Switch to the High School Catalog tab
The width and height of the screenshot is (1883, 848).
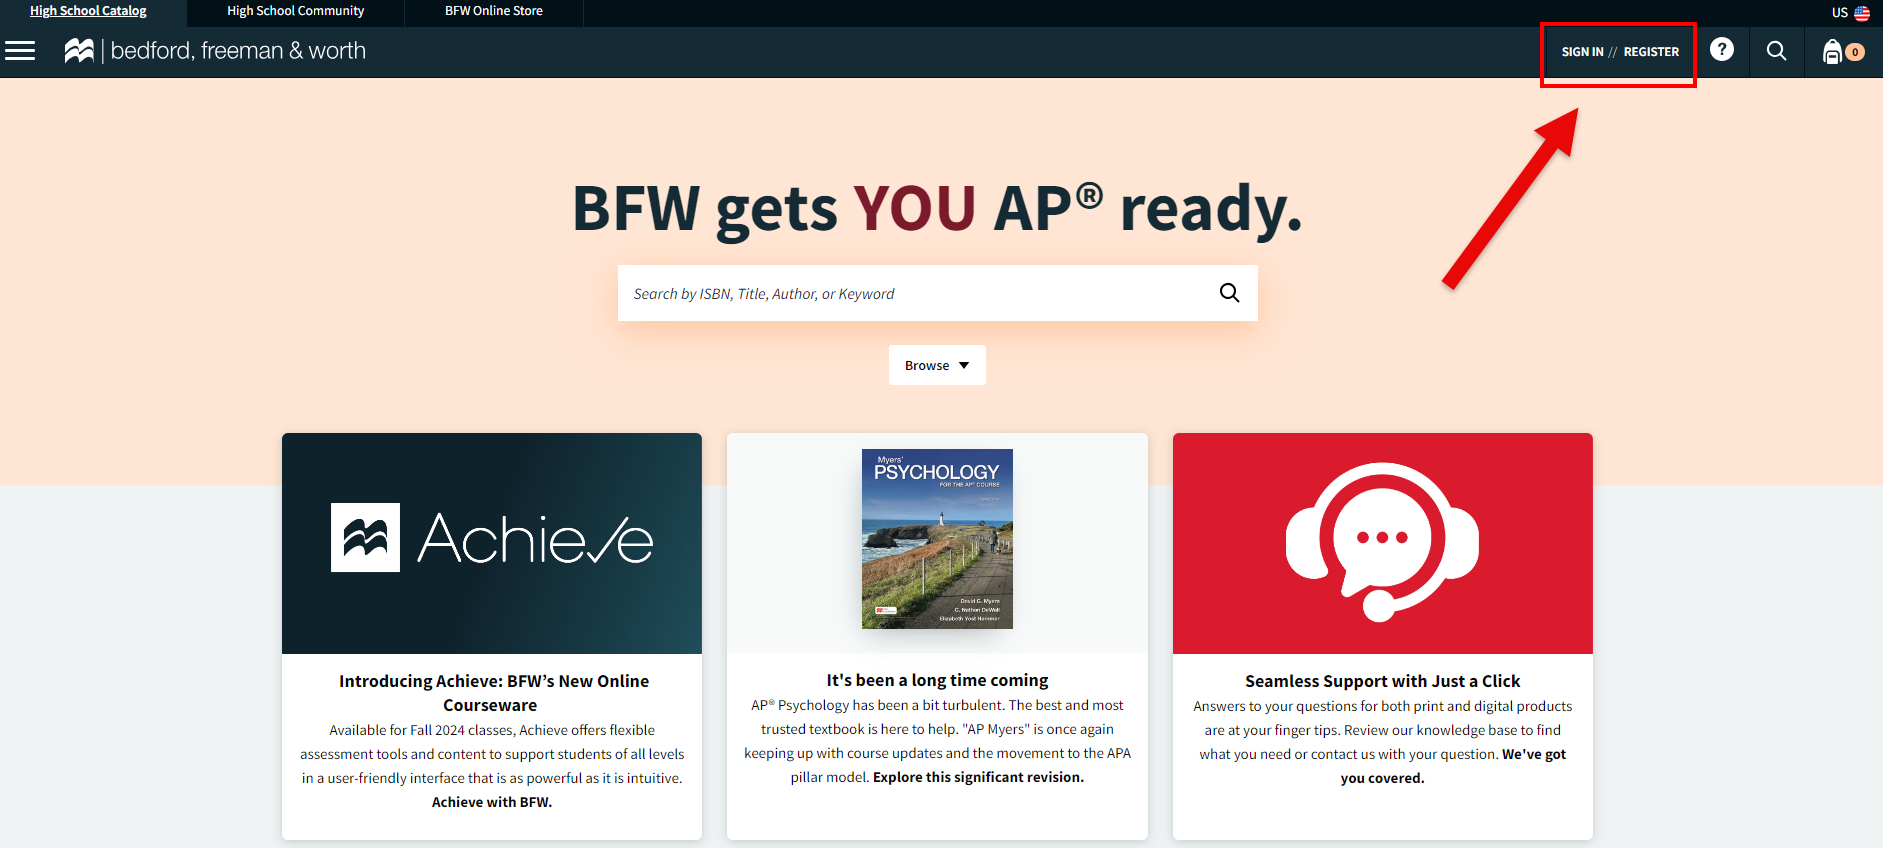tap(88, 11)
